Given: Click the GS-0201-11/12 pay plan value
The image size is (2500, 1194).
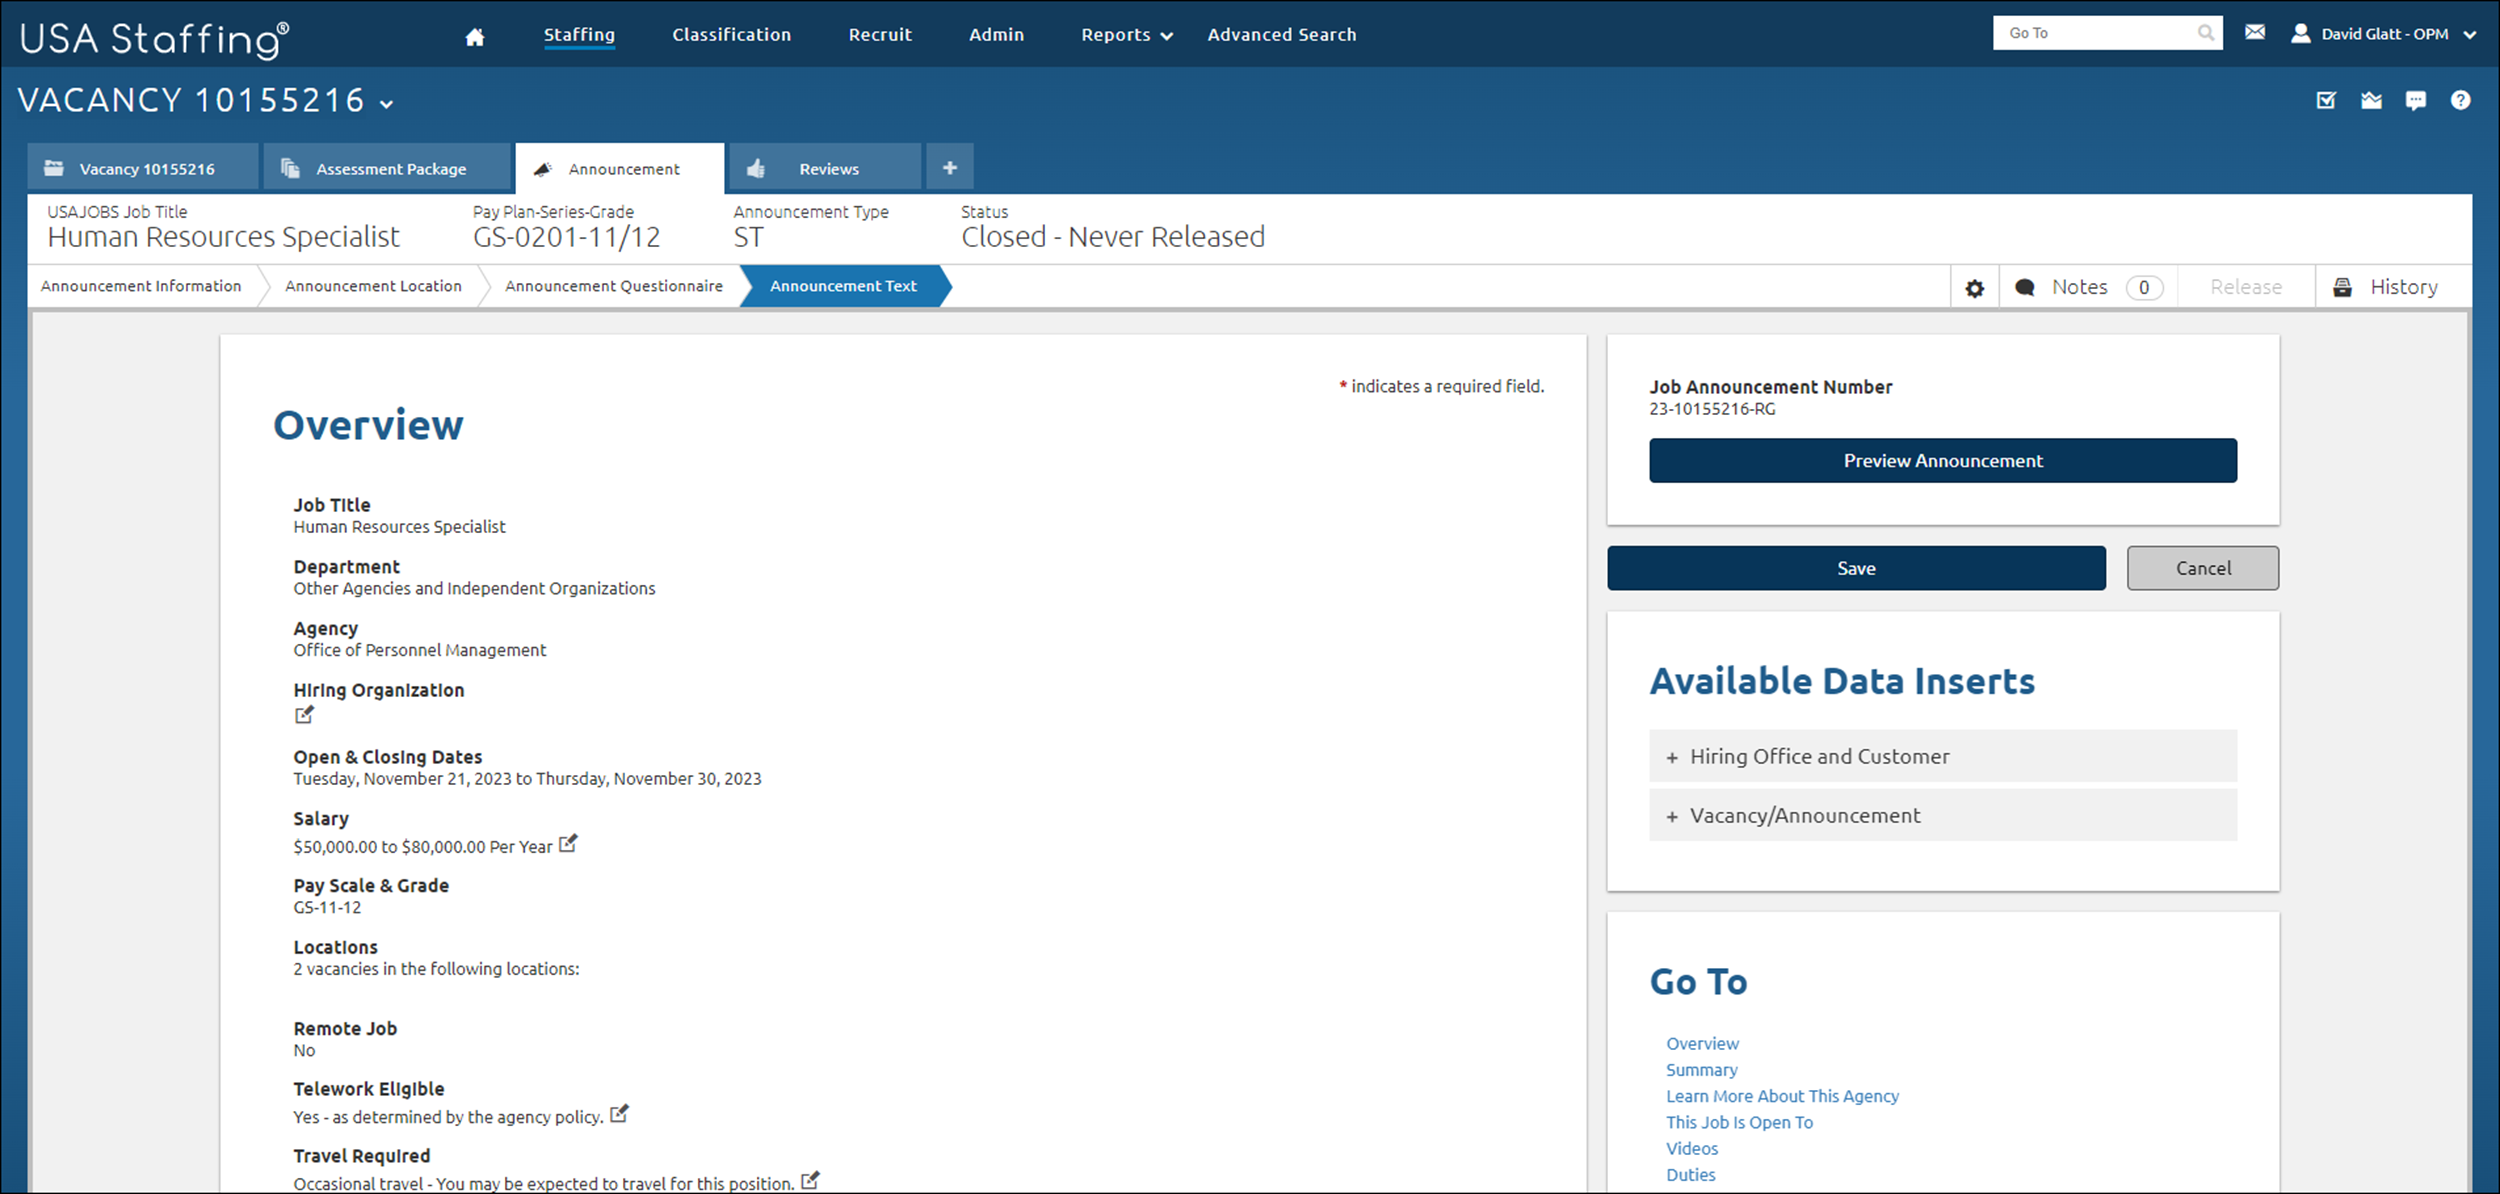Looking at the screenshot, I should click(566, 237).
